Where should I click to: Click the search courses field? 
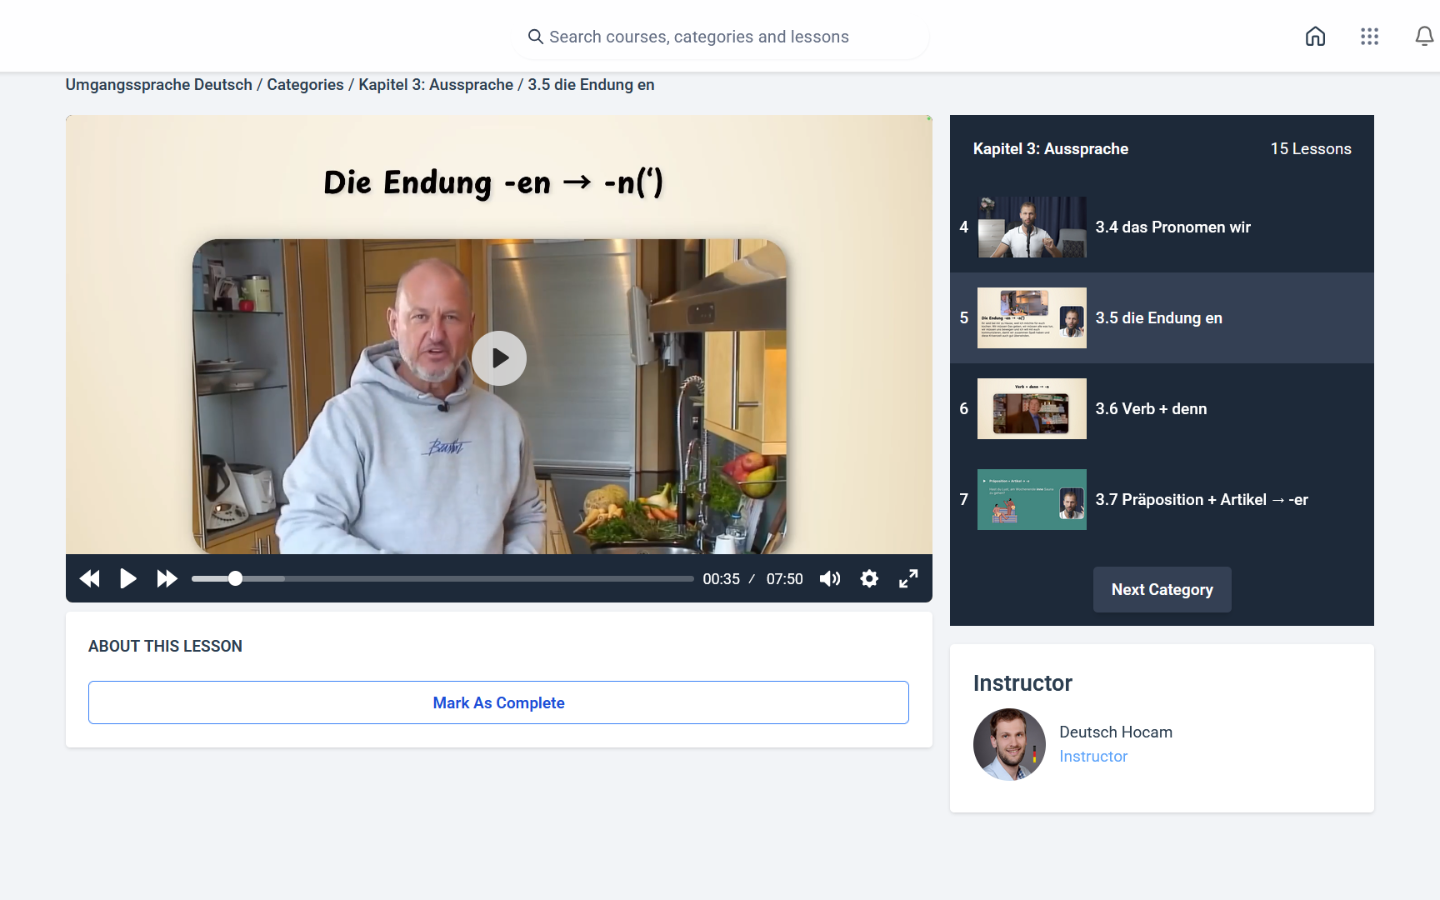point(720,37)
